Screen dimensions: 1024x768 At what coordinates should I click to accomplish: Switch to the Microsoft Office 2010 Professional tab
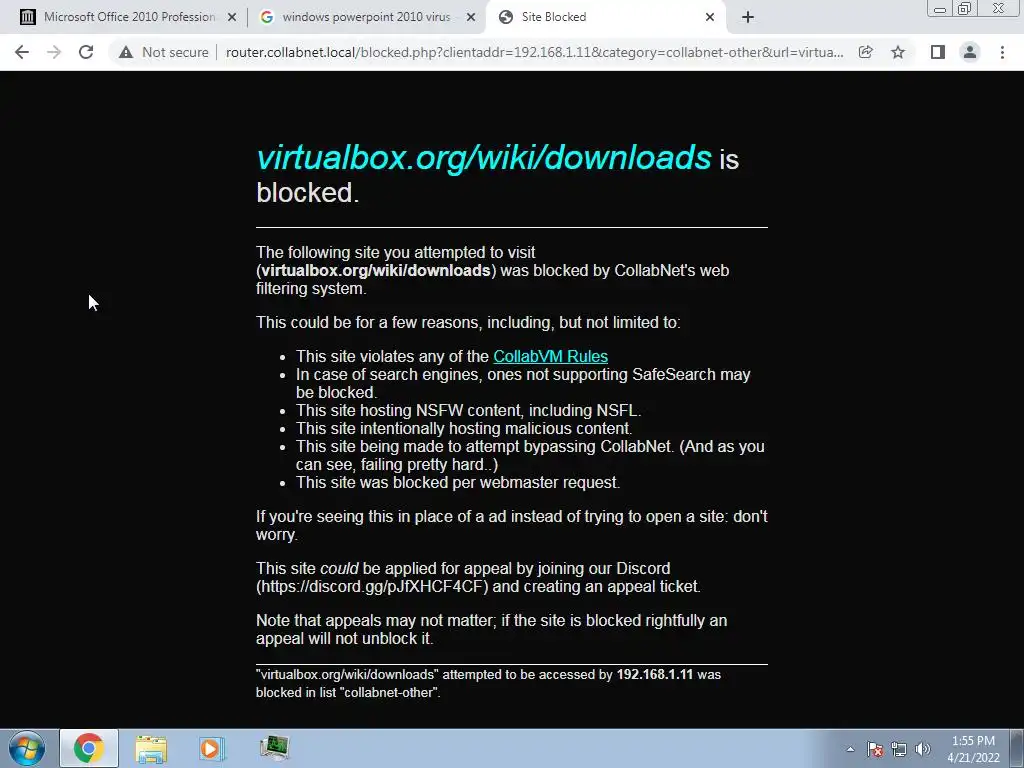click(129, 17)
